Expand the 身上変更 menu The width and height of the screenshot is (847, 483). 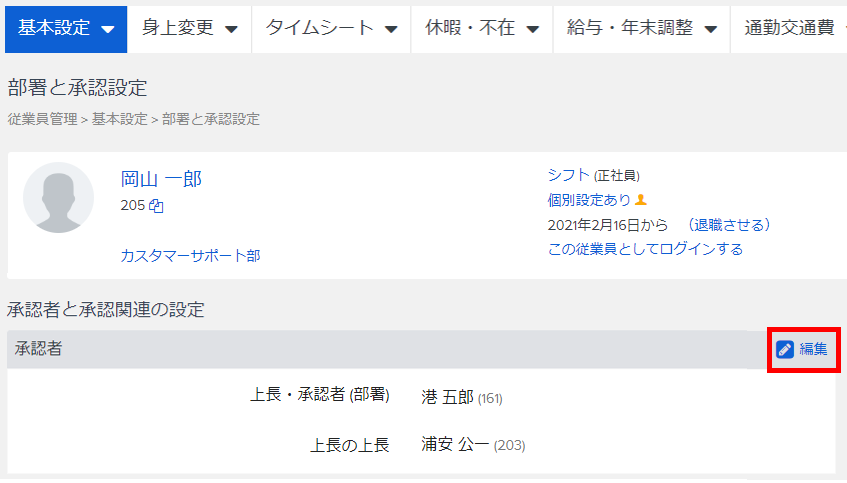(x=189, y=28)
